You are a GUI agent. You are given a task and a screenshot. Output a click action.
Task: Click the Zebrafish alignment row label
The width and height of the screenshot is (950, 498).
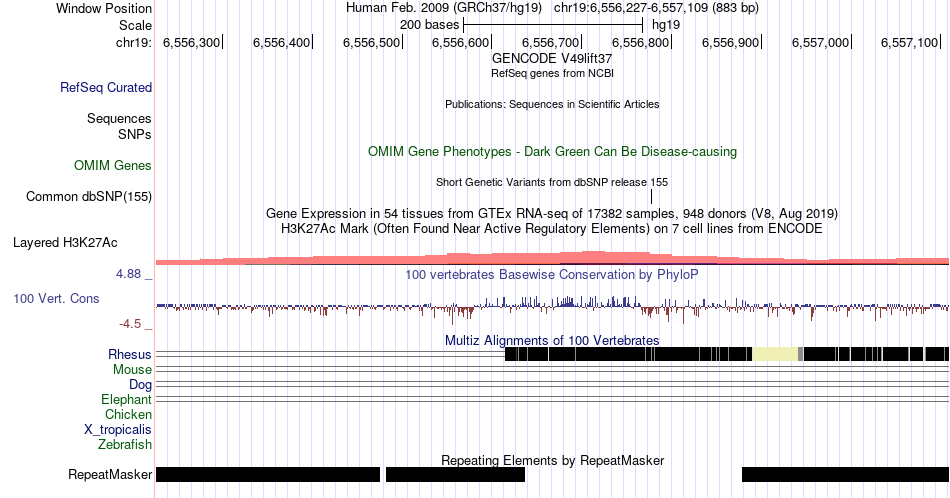(x=125, y=444)
